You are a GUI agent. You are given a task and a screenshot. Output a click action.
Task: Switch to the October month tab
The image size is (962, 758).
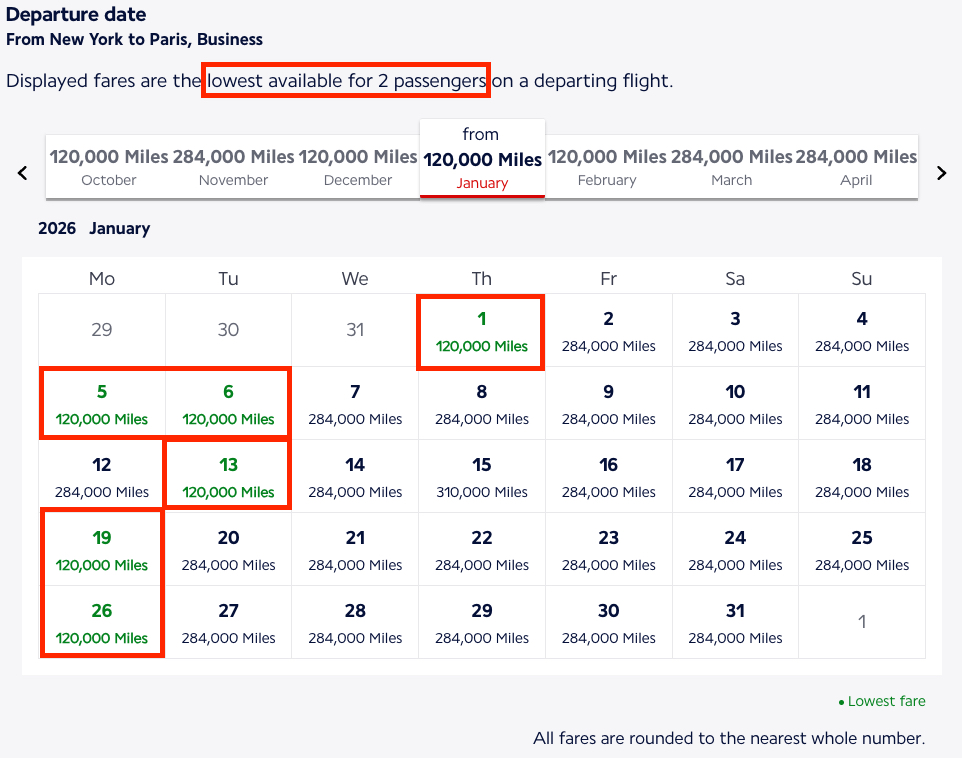coord(108,167)
